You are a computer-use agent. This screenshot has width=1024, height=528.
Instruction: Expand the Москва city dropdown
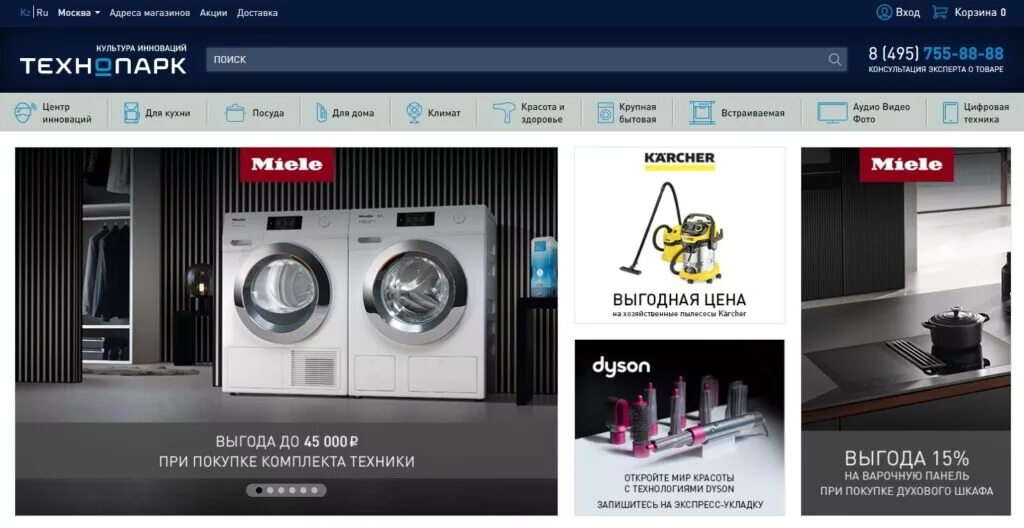point(78,12)
